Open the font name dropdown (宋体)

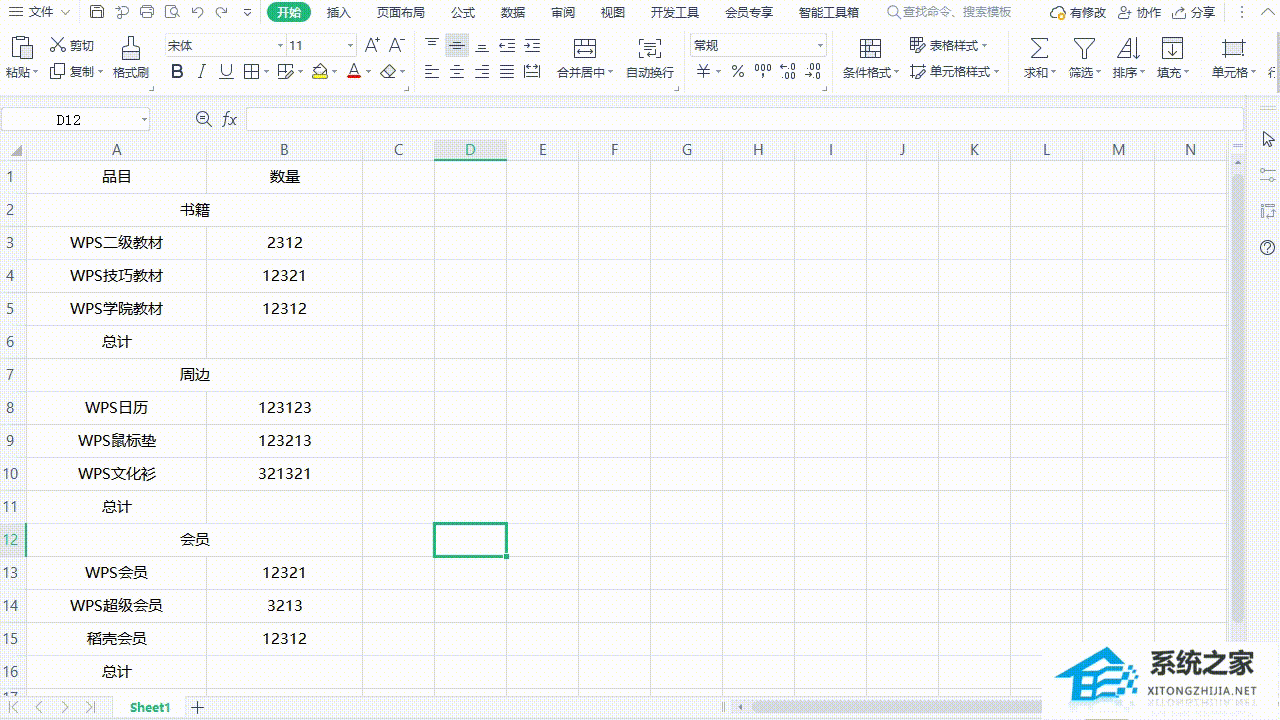point(280,46)
